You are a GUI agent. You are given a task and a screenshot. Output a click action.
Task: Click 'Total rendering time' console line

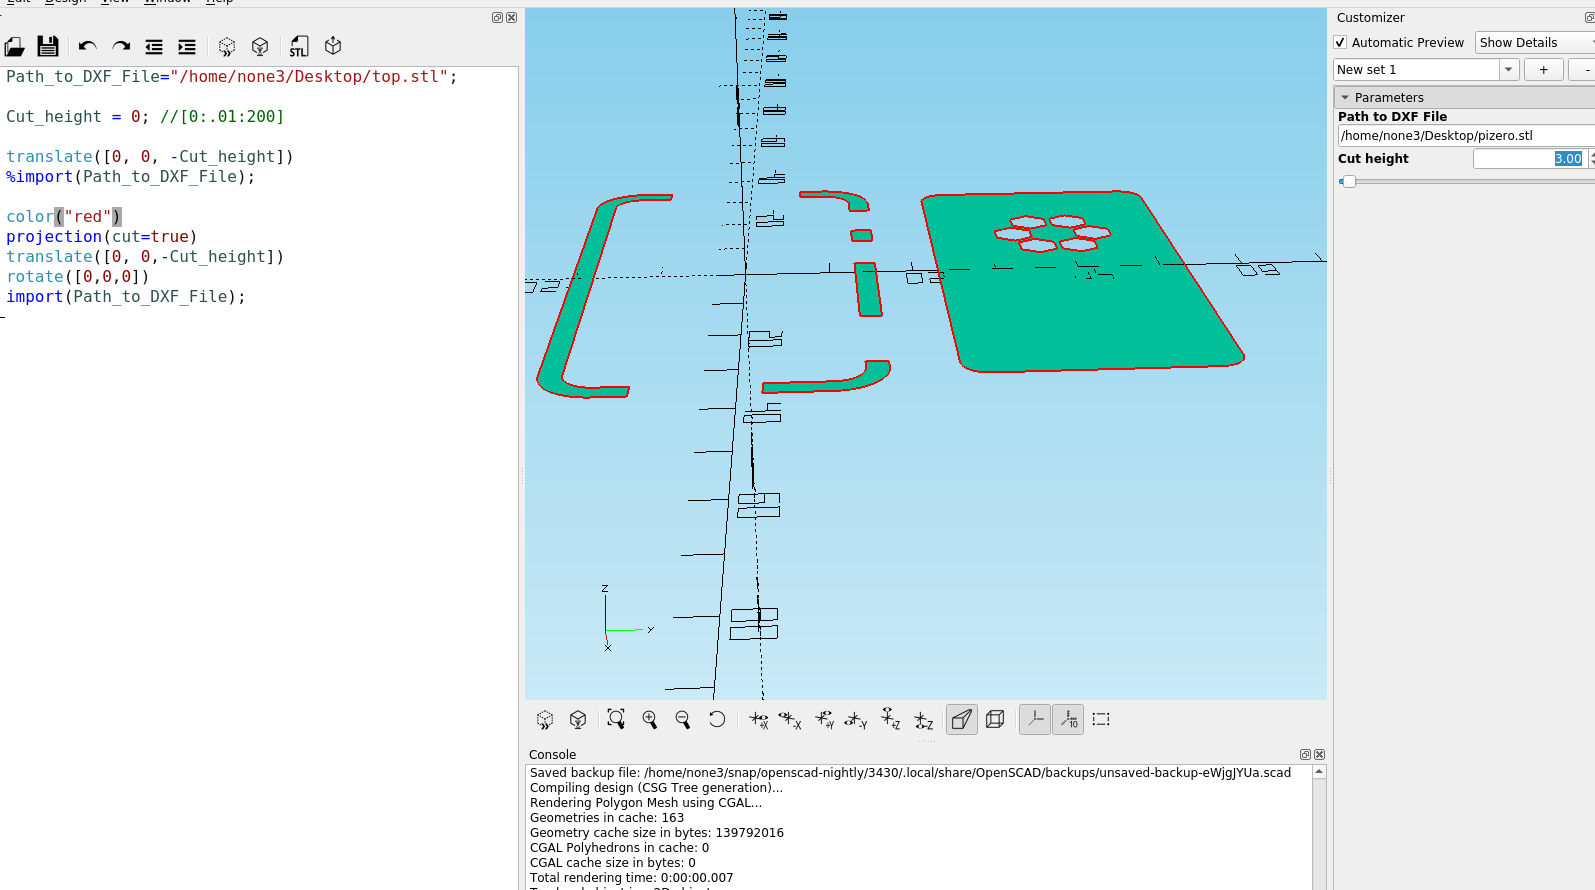[x=631, y=878]
